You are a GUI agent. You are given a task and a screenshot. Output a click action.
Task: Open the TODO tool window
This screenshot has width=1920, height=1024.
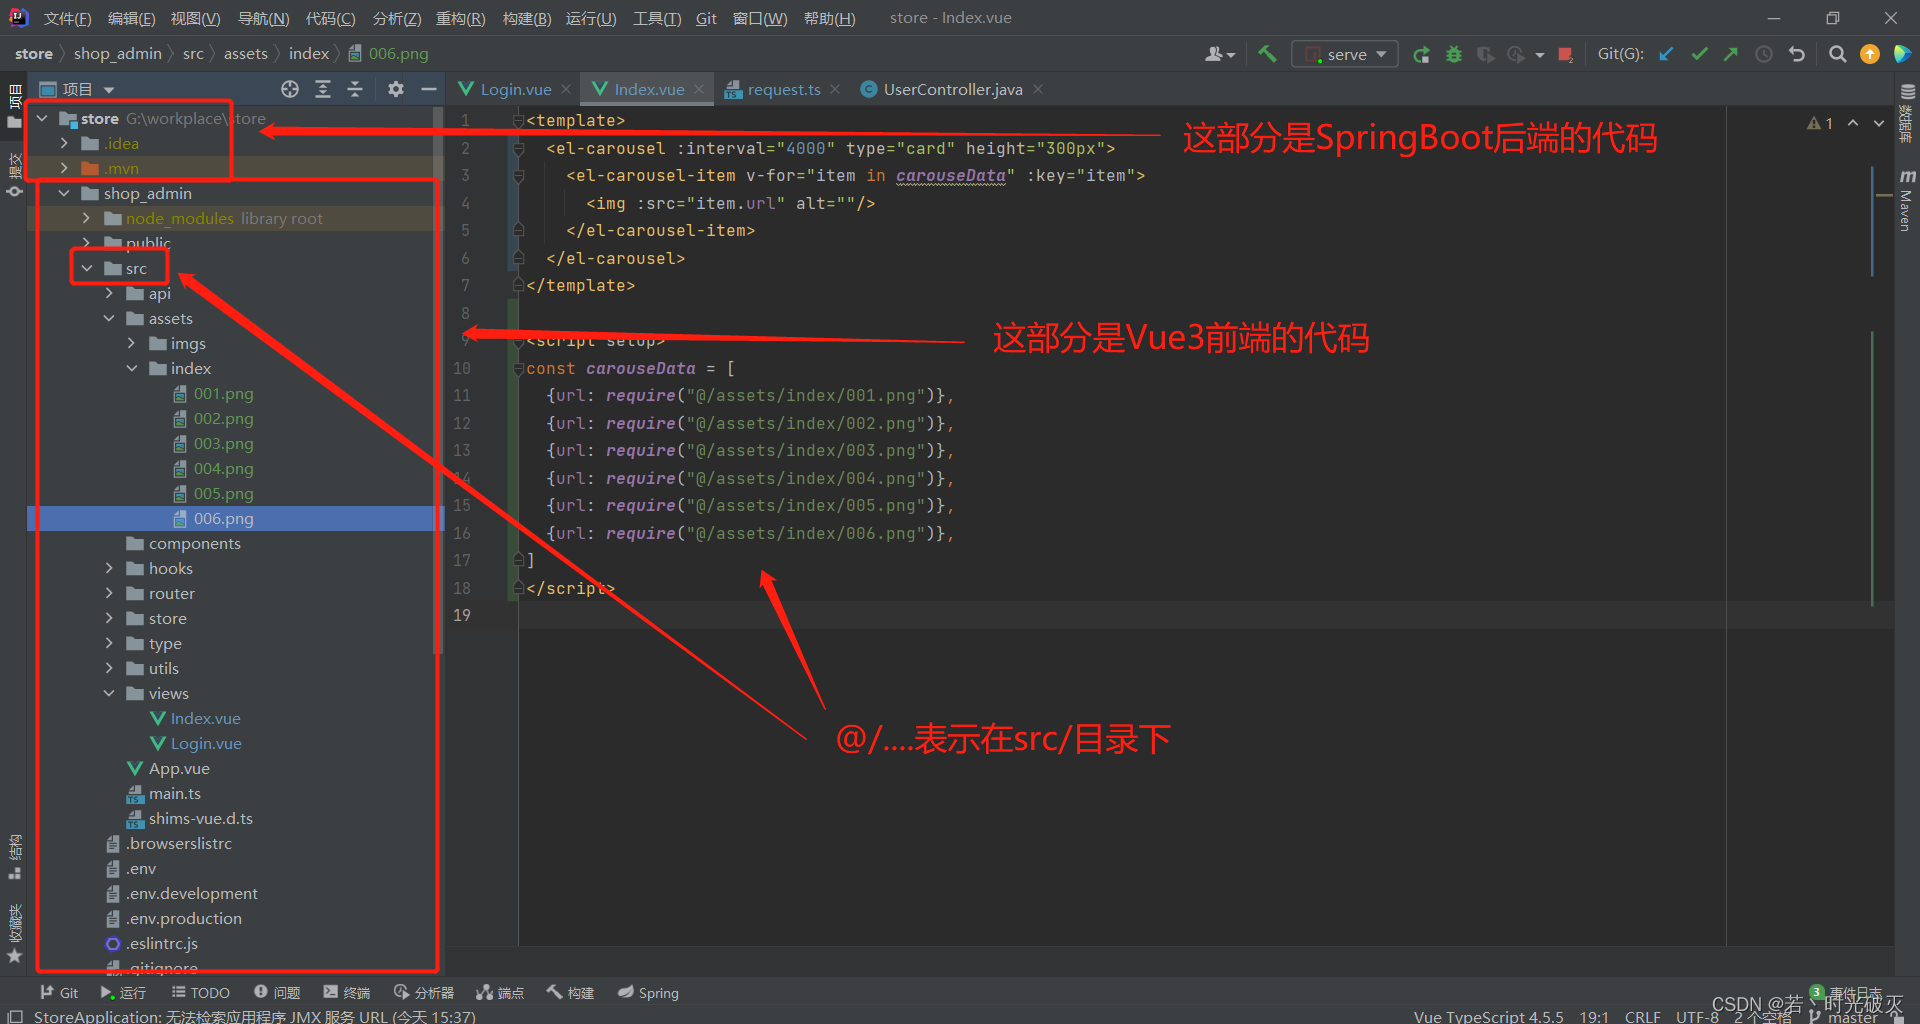click(201, 992)
